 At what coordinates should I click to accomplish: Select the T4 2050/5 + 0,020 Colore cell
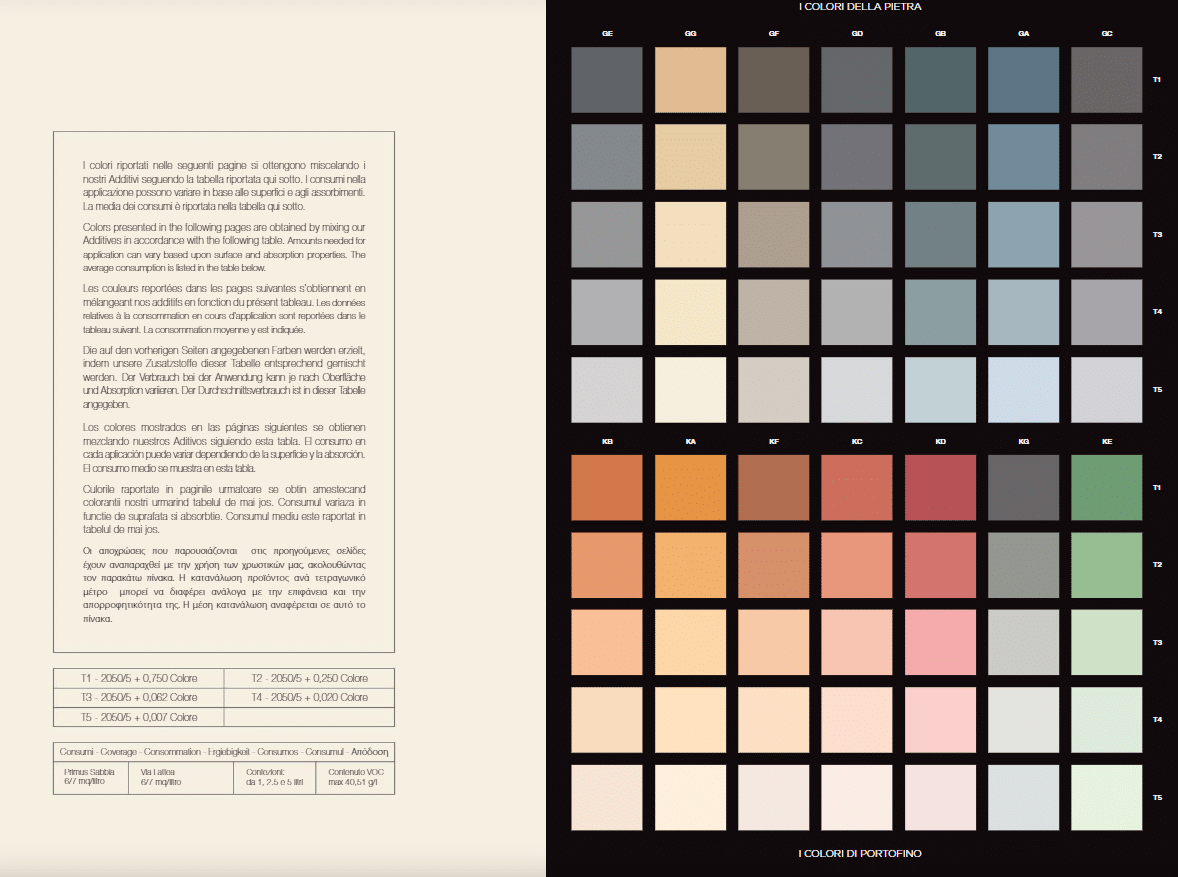click(309, 697)
